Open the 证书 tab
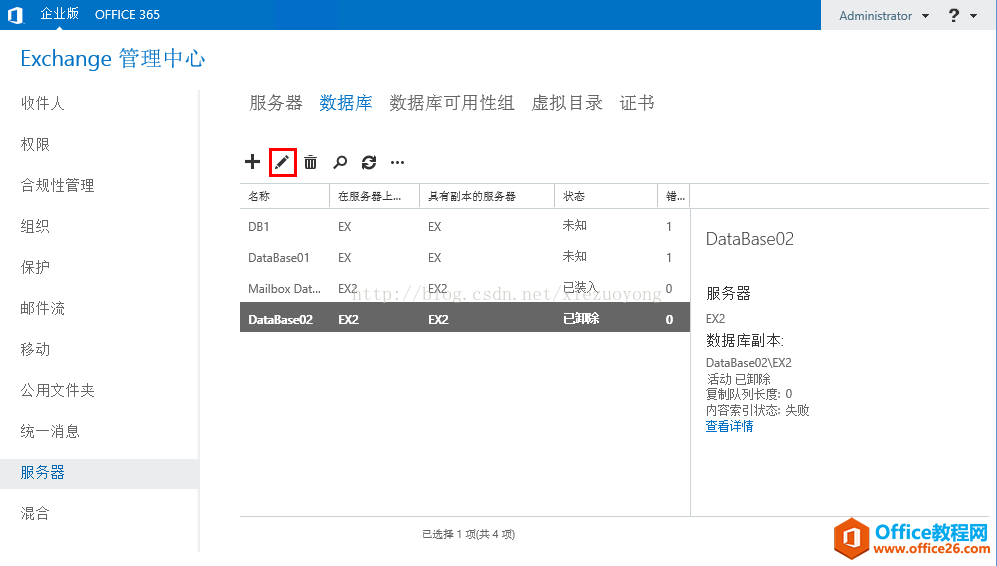Viewport: 997px width, 566px height. click(636, 102)
